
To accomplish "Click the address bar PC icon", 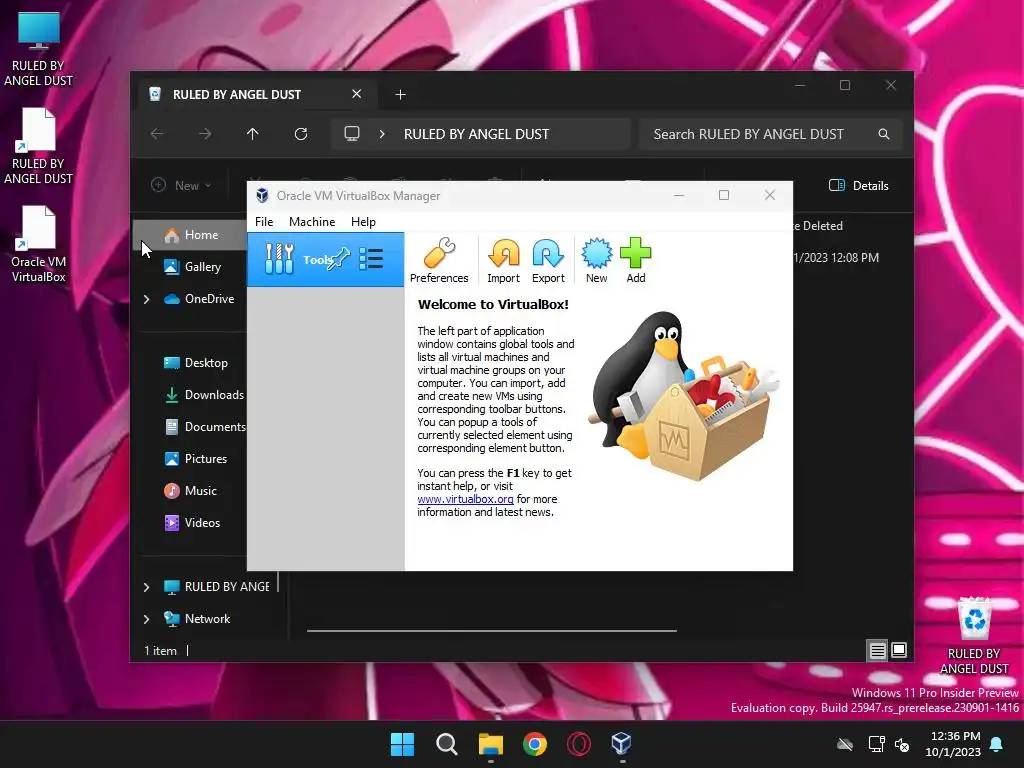I will point(352,134).
